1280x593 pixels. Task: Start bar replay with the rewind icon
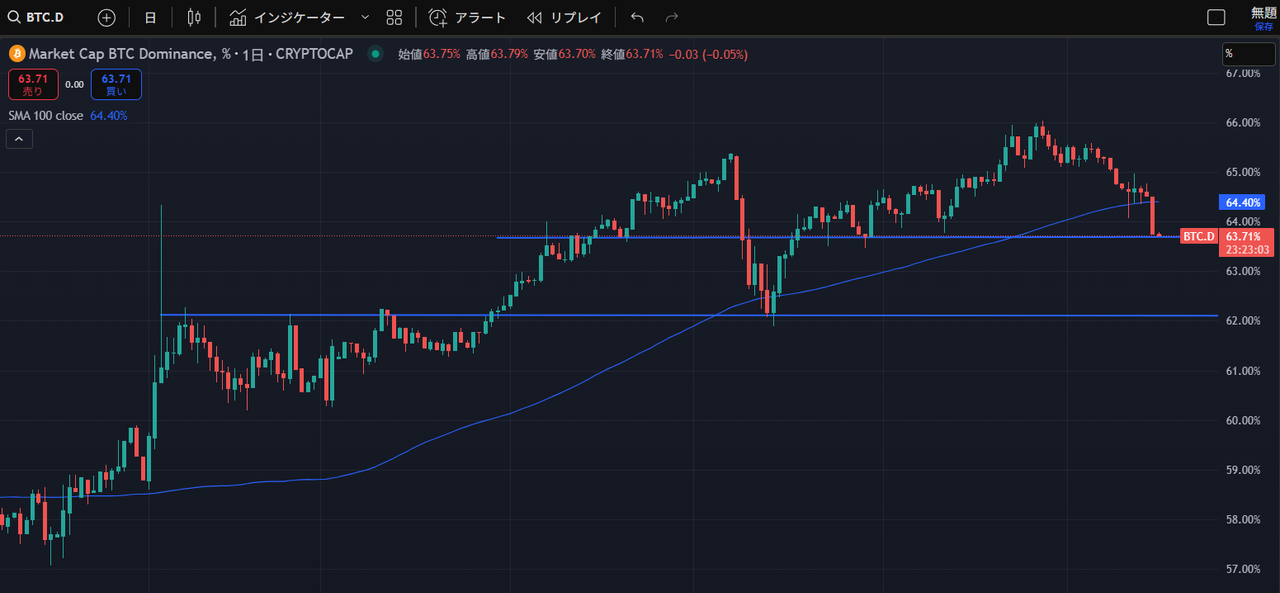[x=535, y=17]
